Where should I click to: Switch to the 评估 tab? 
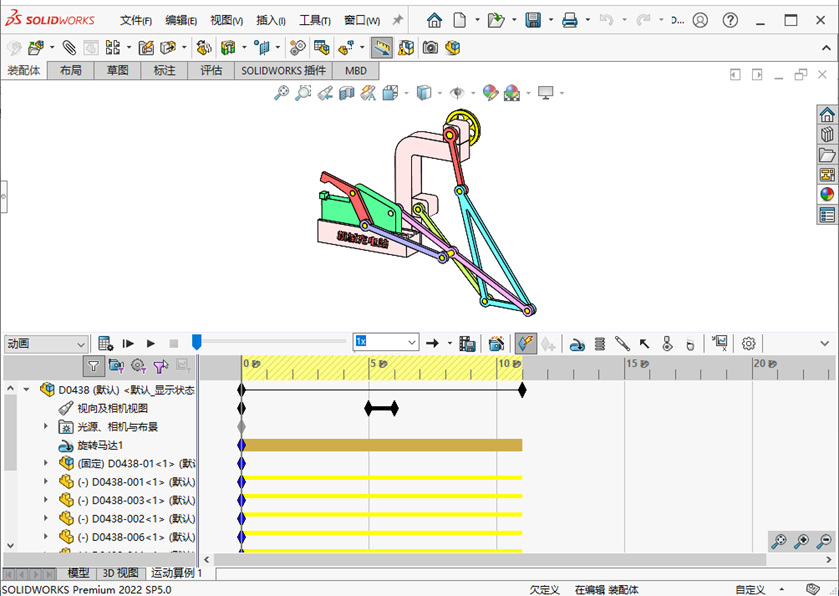211,71
